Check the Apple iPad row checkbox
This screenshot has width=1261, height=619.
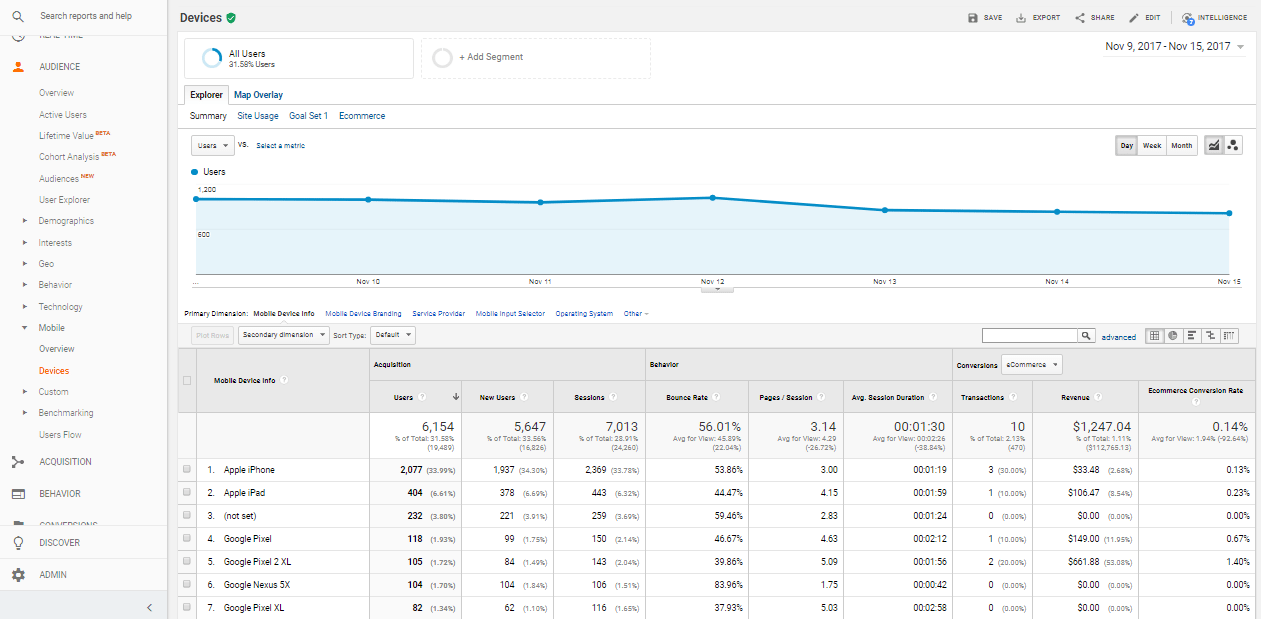187,493
